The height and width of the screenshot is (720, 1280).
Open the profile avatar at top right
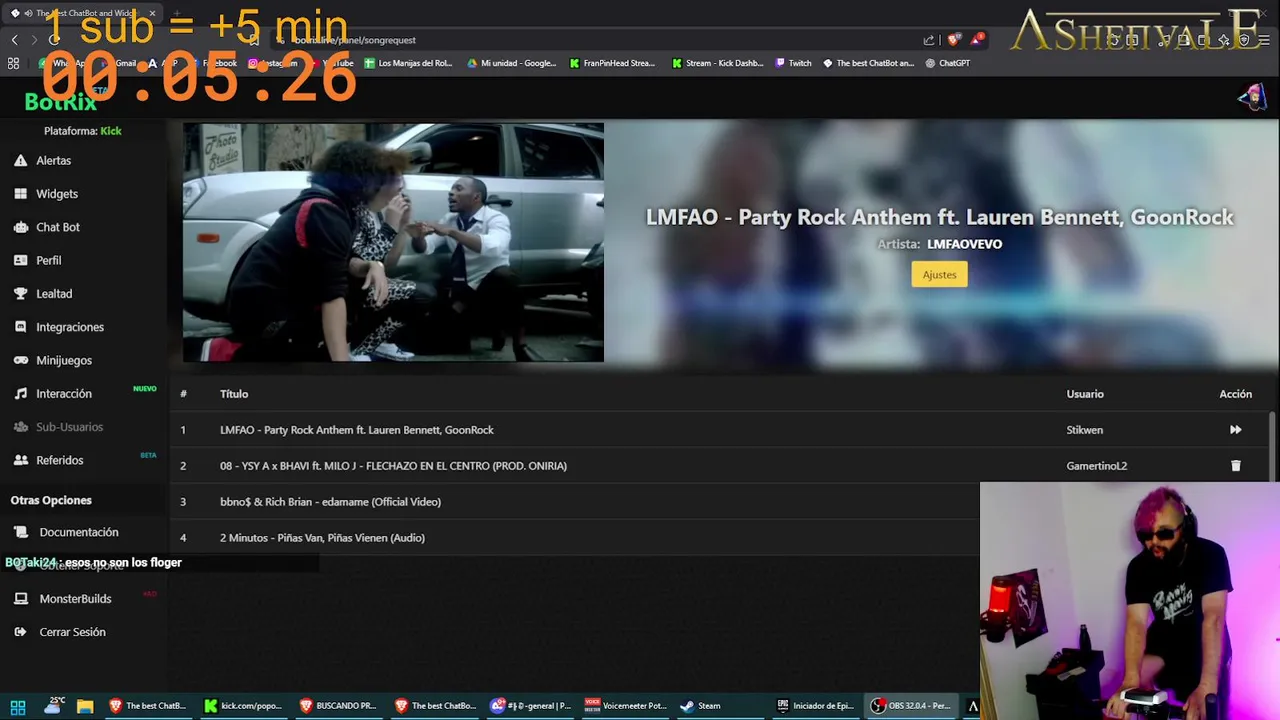tap(1252, 97)
